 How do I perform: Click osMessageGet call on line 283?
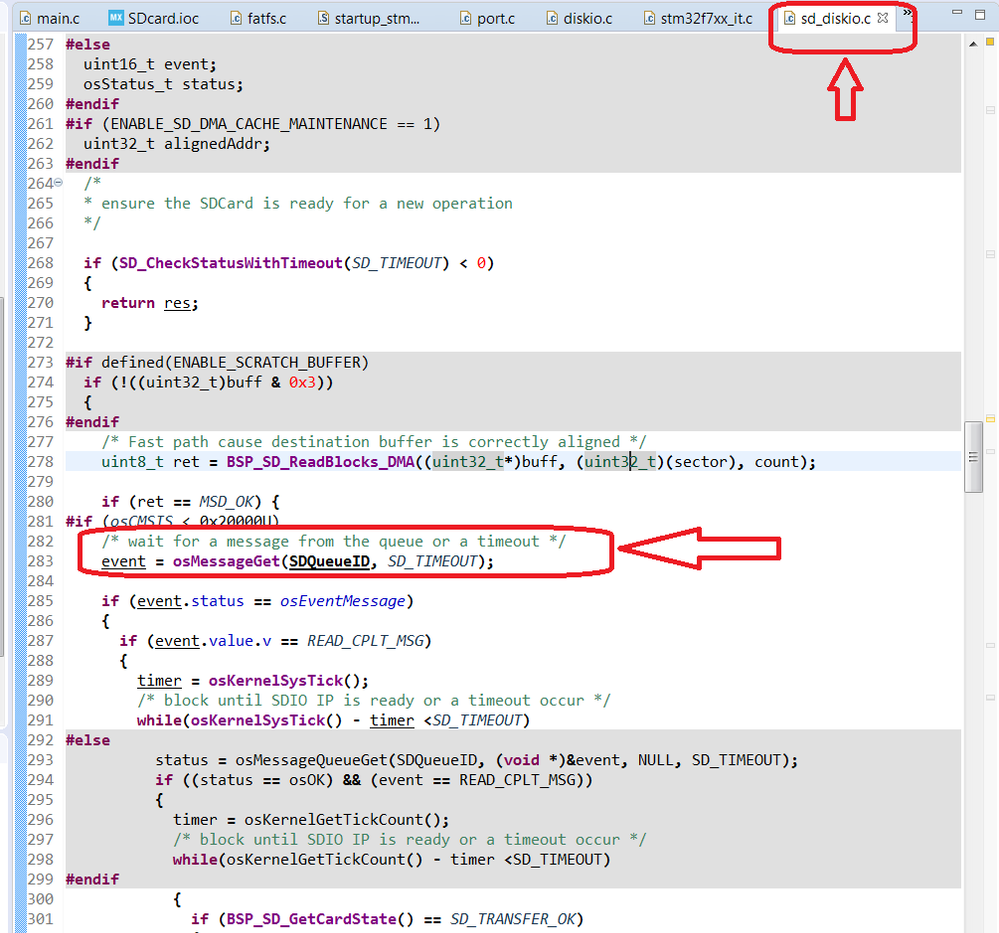(x=226, y=561)
